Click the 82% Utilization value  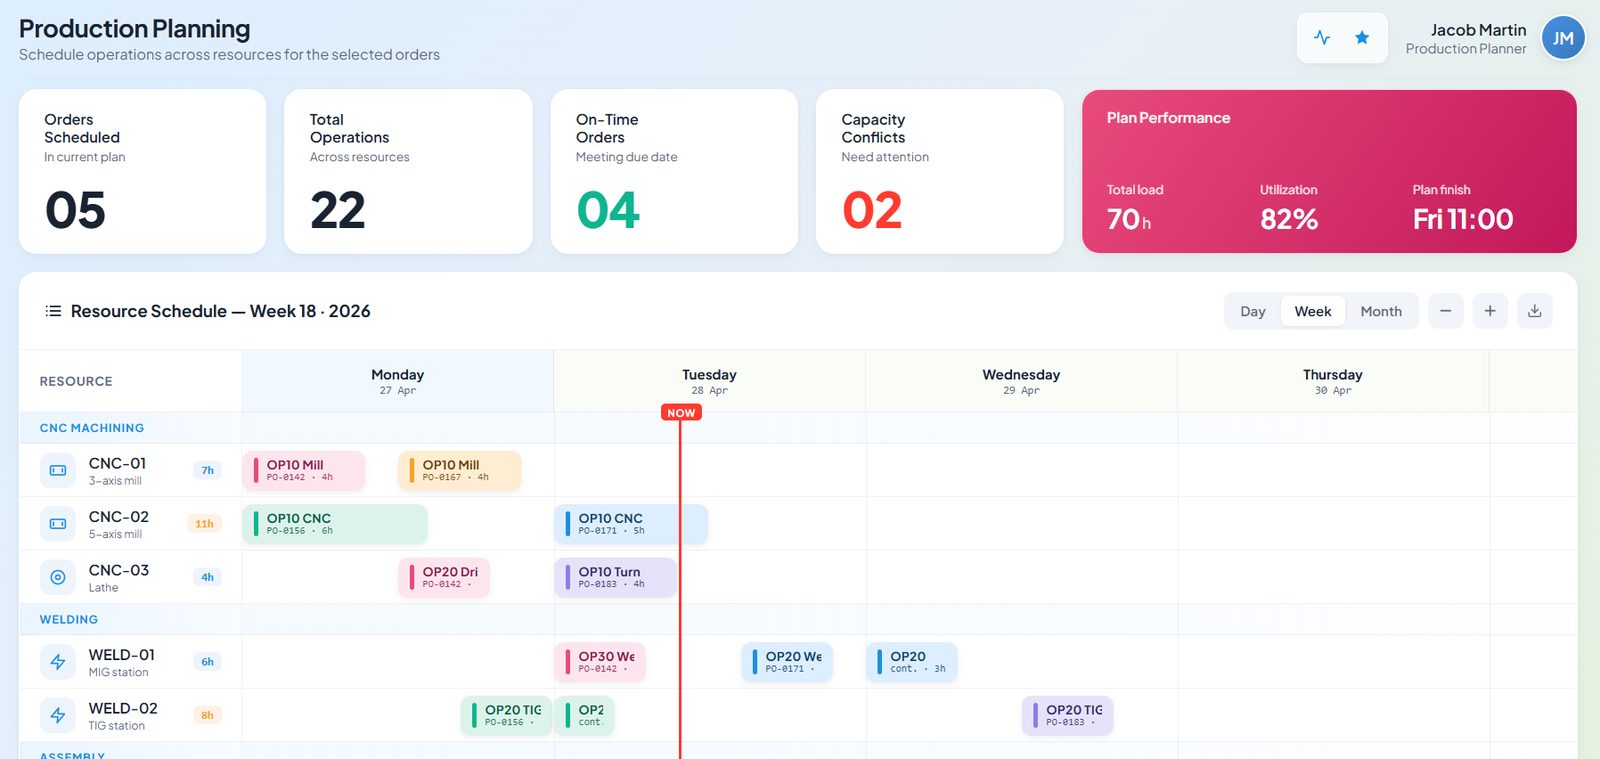[1289, 219]
